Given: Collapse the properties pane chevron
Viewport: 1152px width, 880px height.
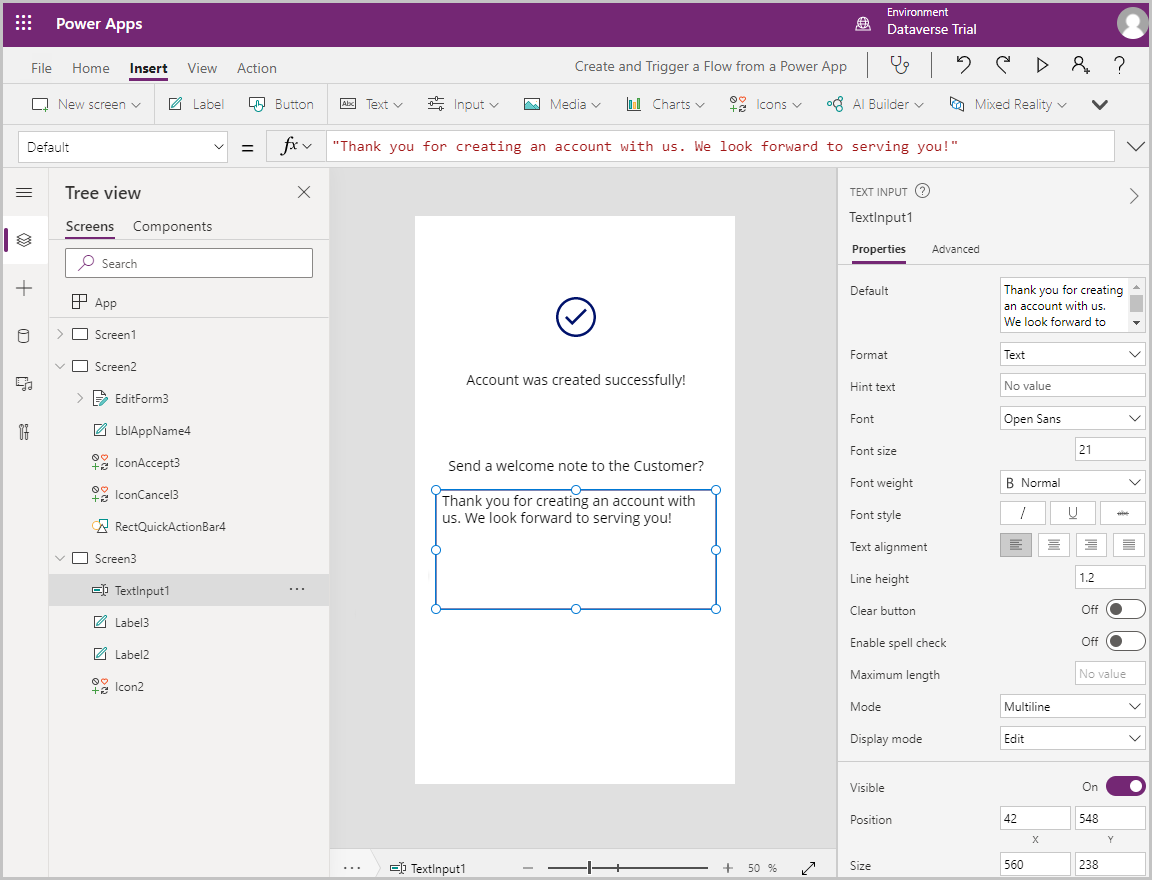Looking at the screenshot, I should pyautogui.click(x=1134, y=196).
